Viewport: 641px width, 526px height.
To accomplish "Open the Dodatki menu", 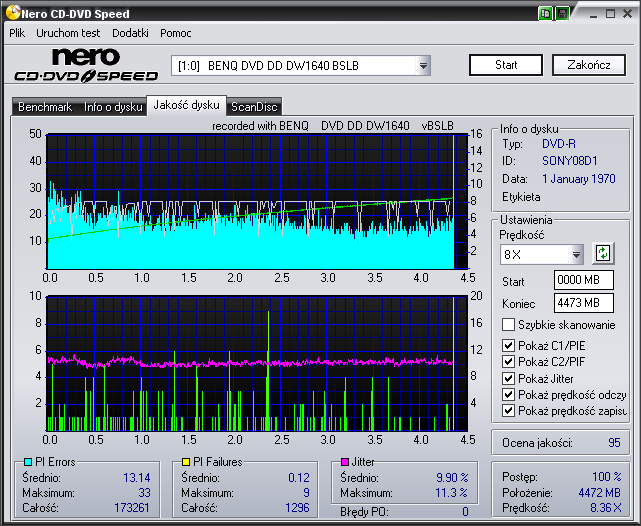I will point(130,33).
